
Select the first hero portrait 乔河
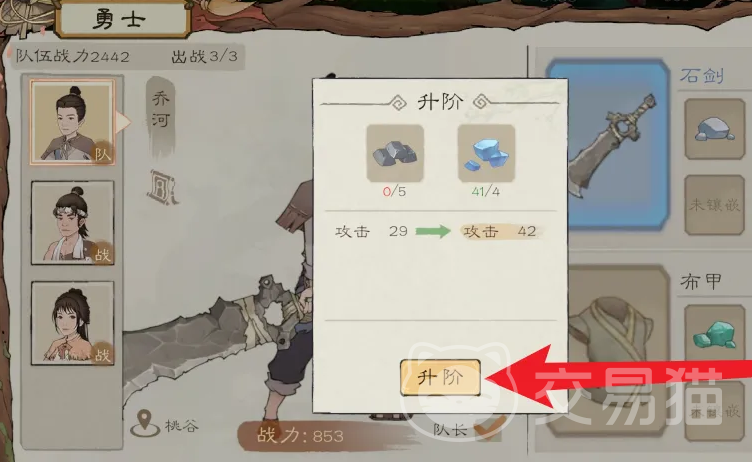coord(72,122)
